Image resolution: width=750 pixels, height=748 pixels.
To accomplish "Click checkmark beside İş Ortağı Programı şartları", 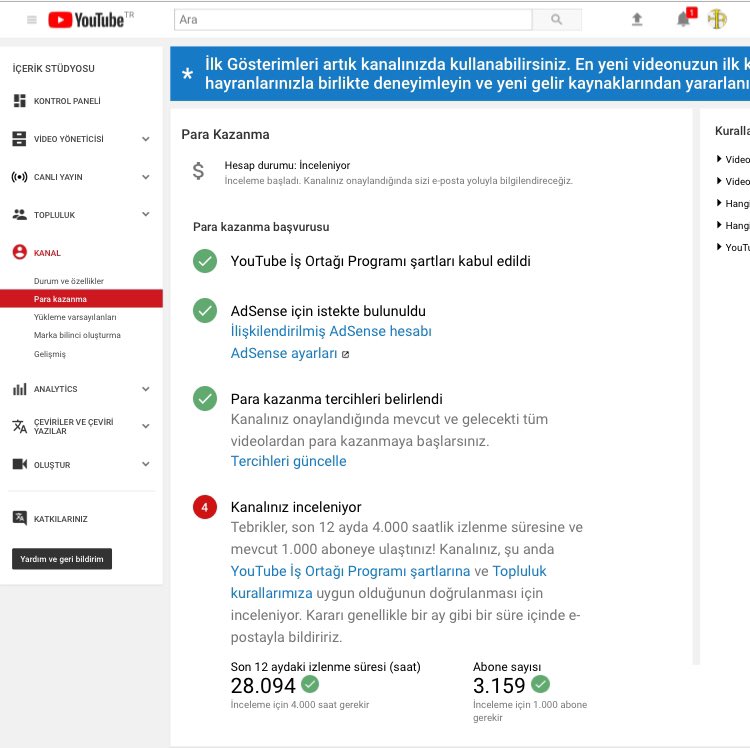I will [205, 261].
